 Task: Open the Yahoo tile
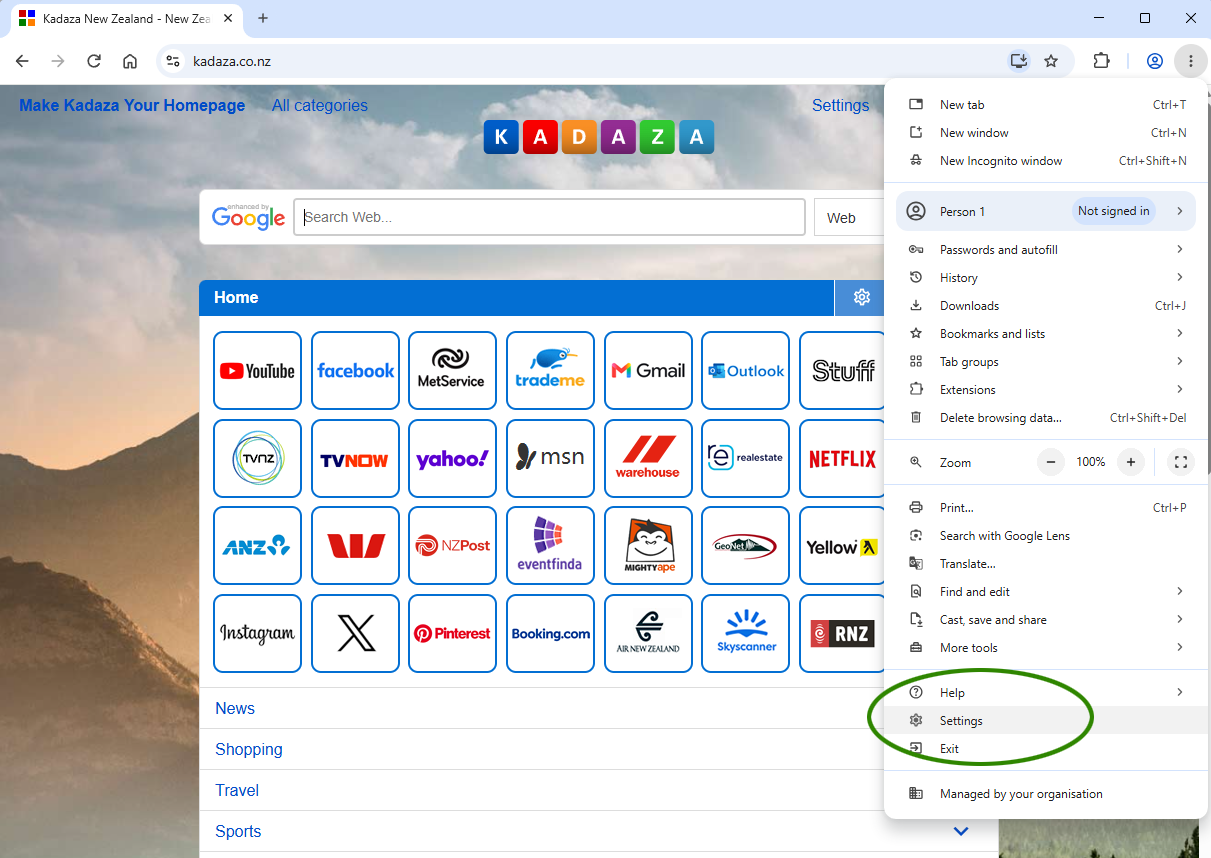tap(452, 459)
